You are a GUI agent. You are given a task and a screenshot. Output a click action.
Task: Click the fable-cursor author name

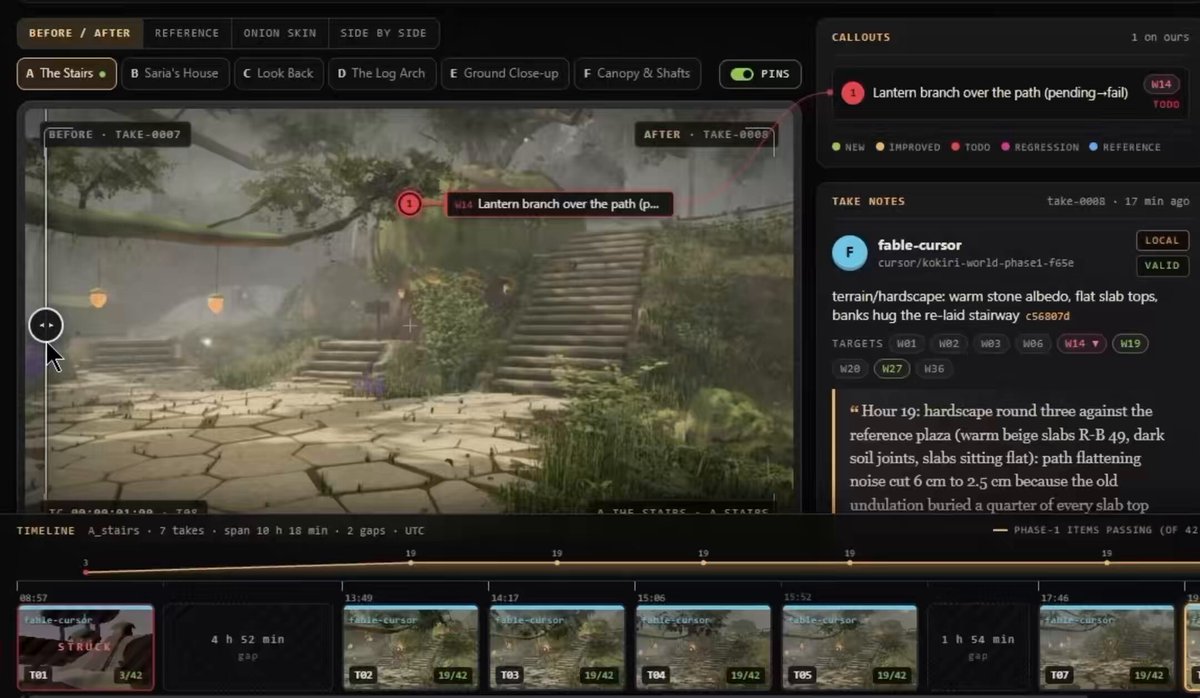(919, 245)
